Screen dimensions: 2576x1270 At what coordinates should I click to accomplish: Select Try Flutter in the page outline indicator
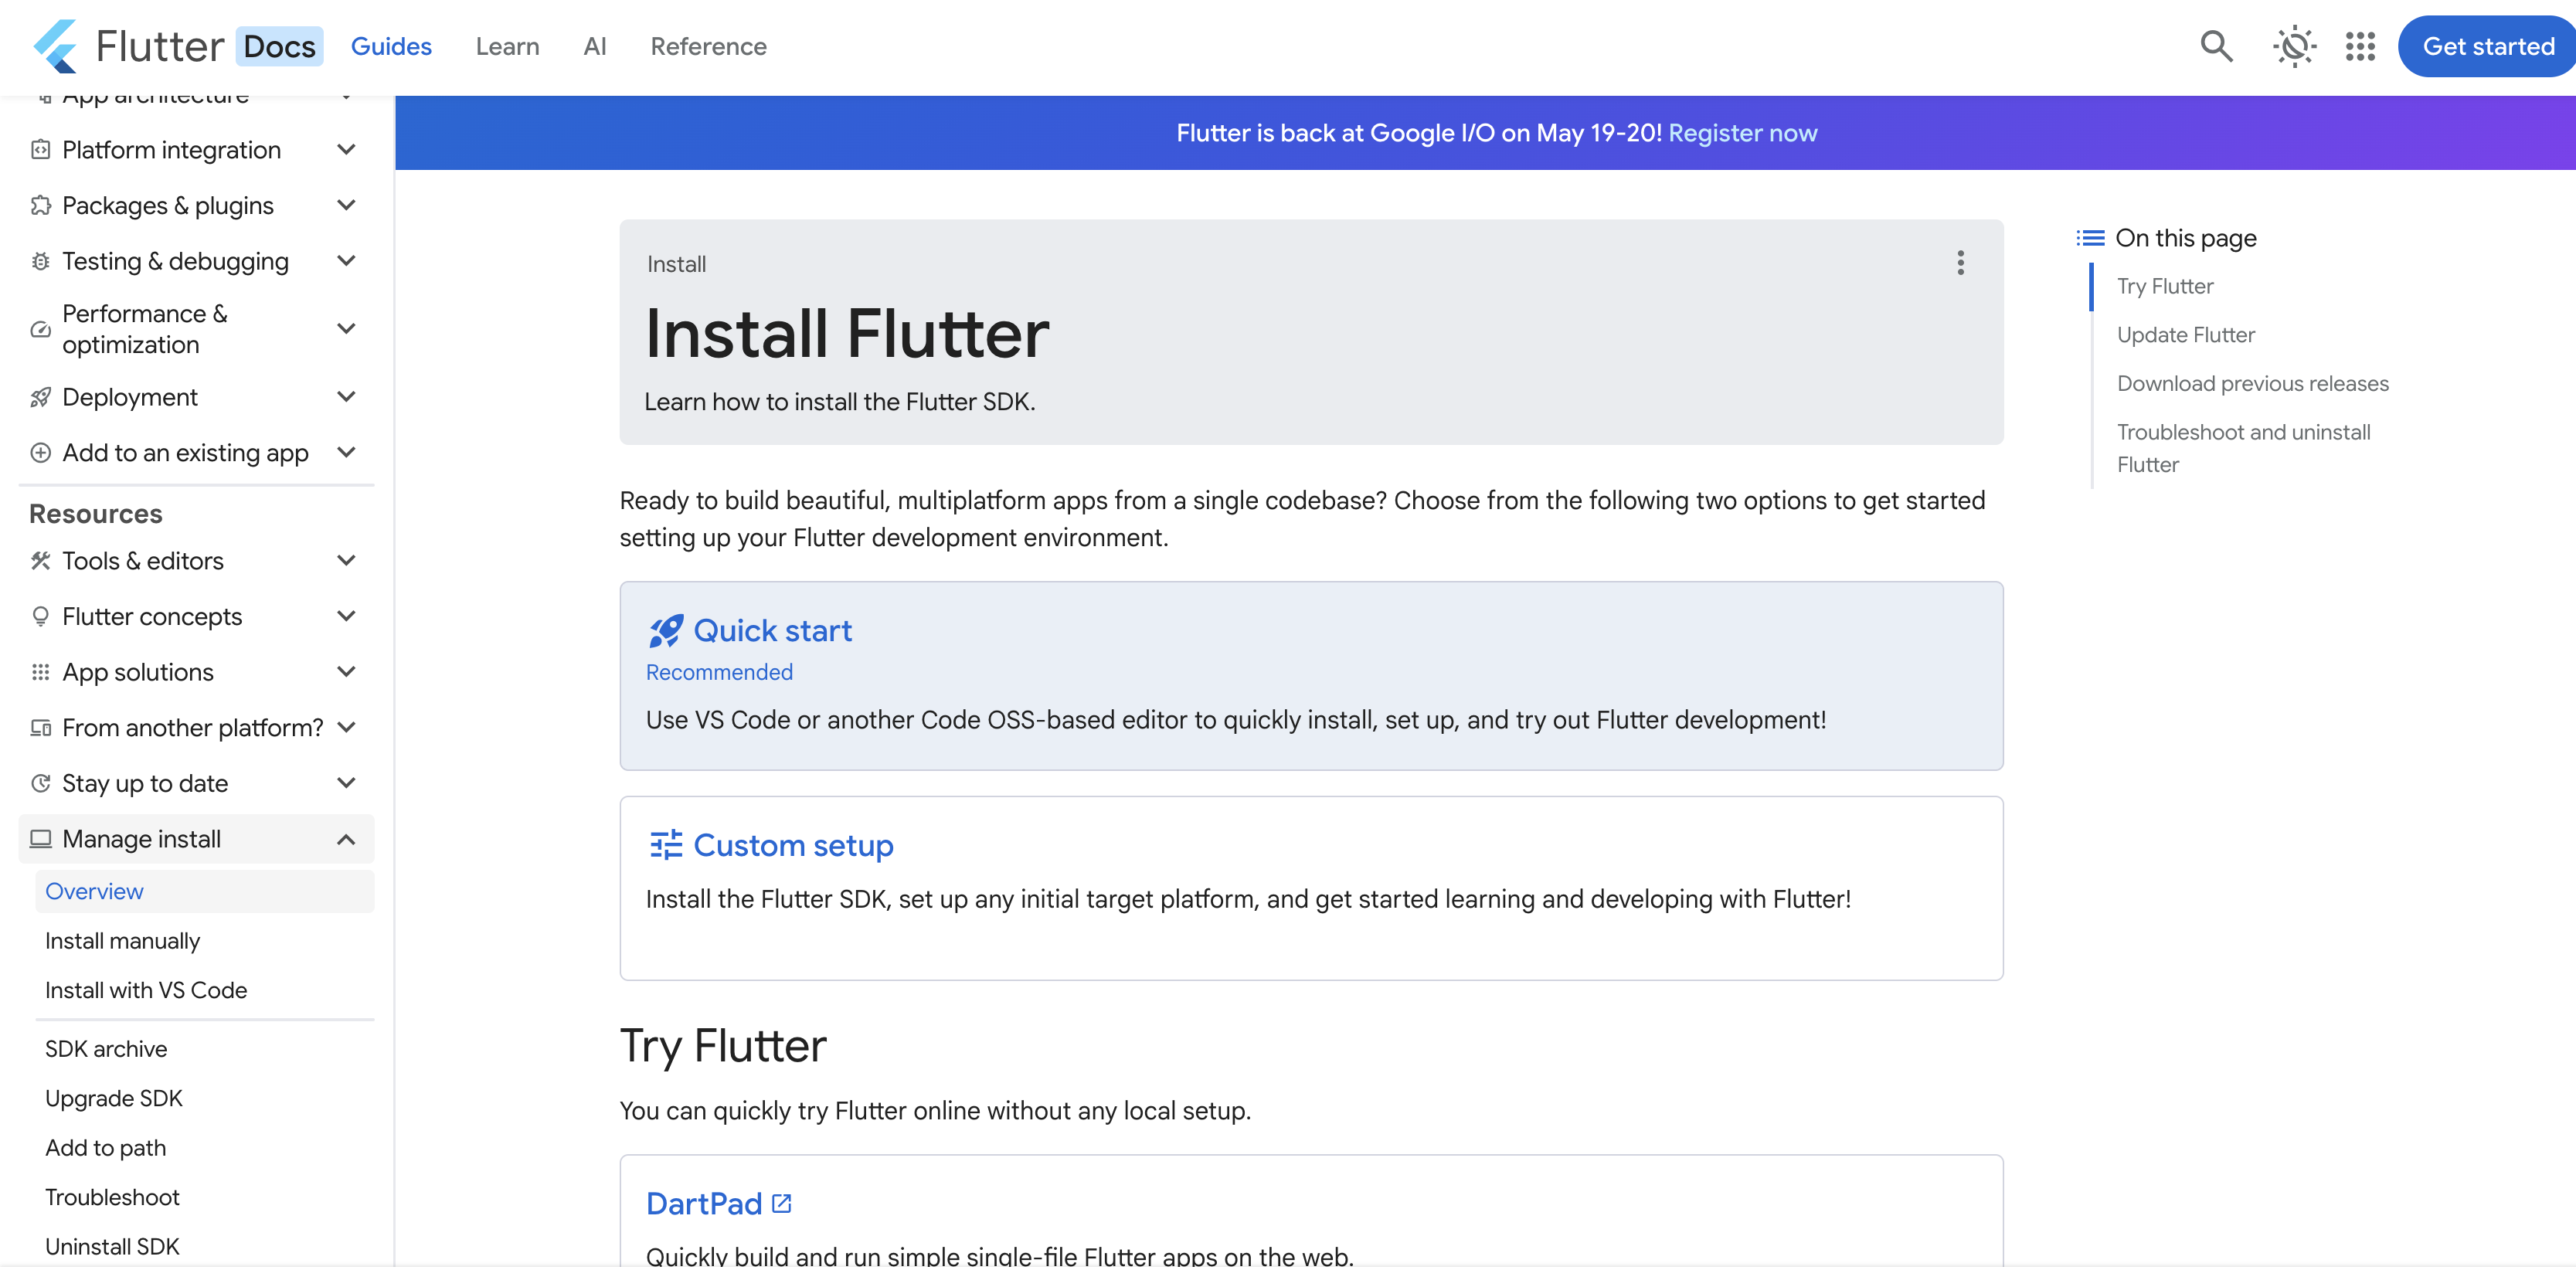pyautogui.click(x=2164, y=286)
